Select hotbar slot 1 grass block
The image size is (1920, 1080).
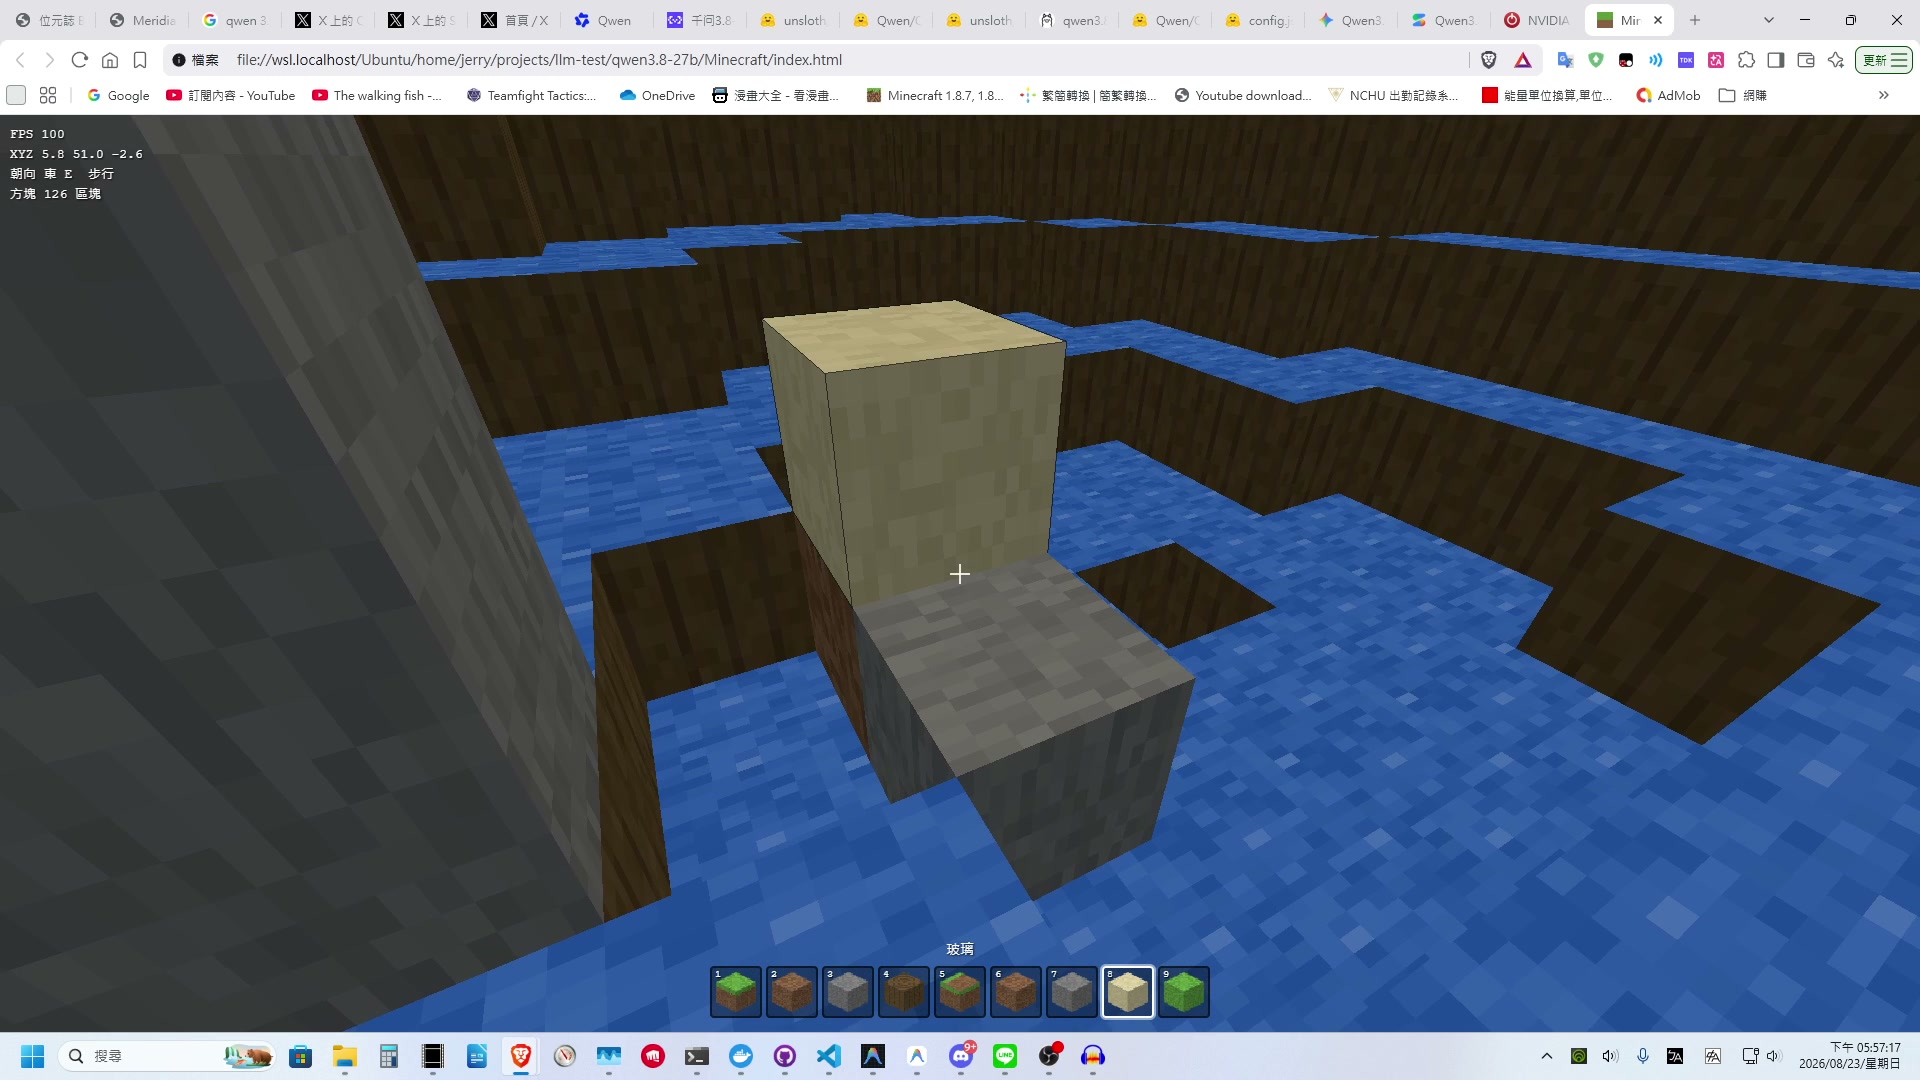(x=736, y=992)
